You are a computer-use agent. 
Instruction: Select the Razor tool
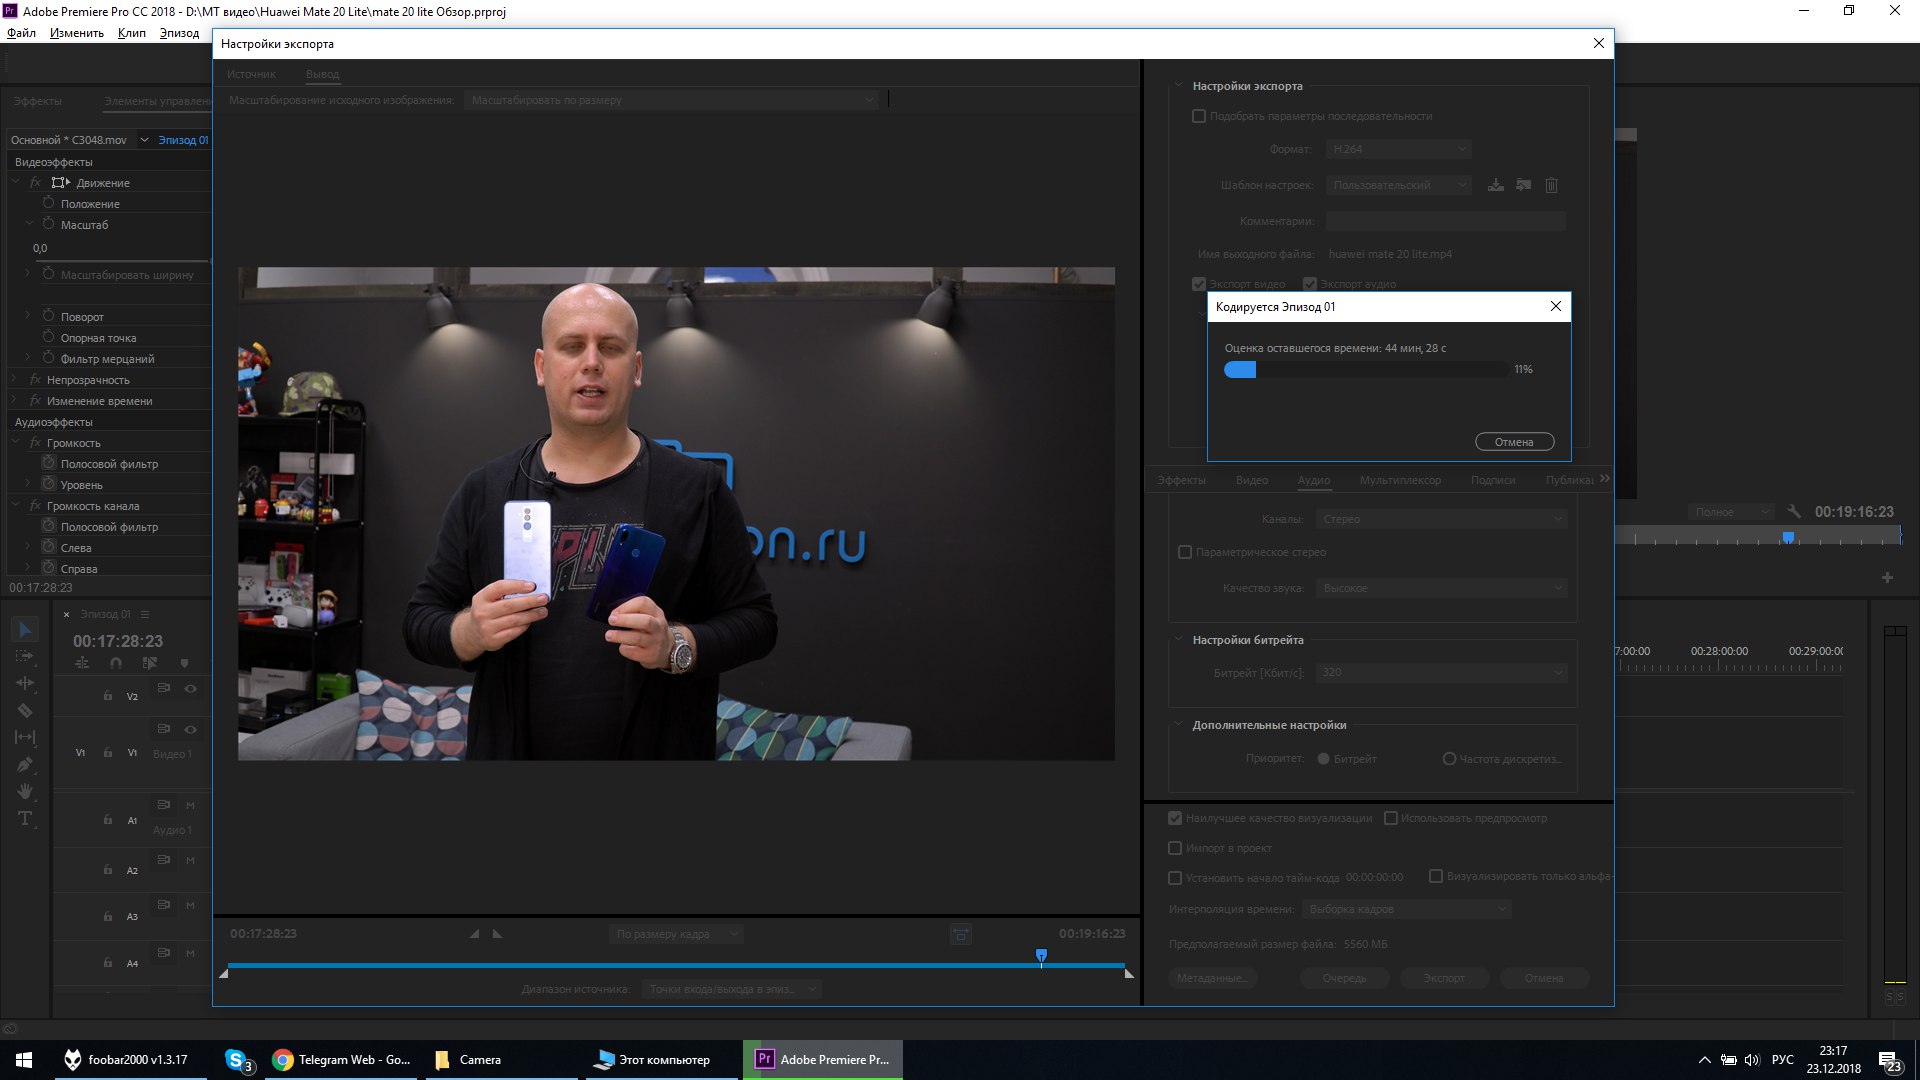pyautogui.click(x=26, y=710)
